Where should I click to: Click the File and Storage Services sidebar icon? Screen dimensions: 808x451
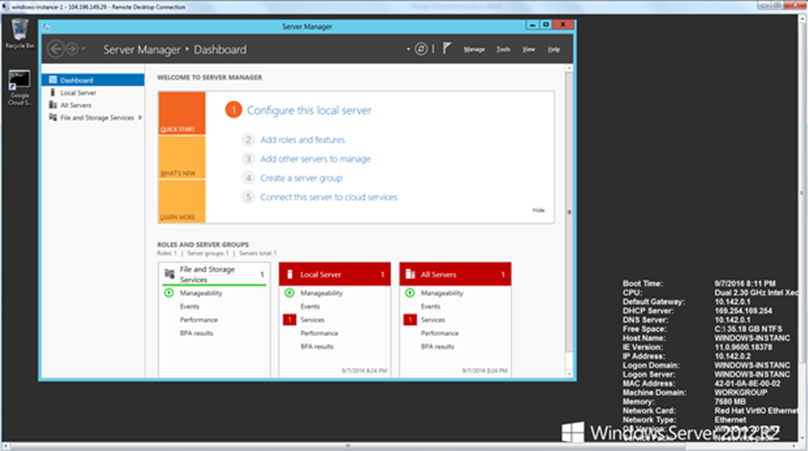pos(53,118)
